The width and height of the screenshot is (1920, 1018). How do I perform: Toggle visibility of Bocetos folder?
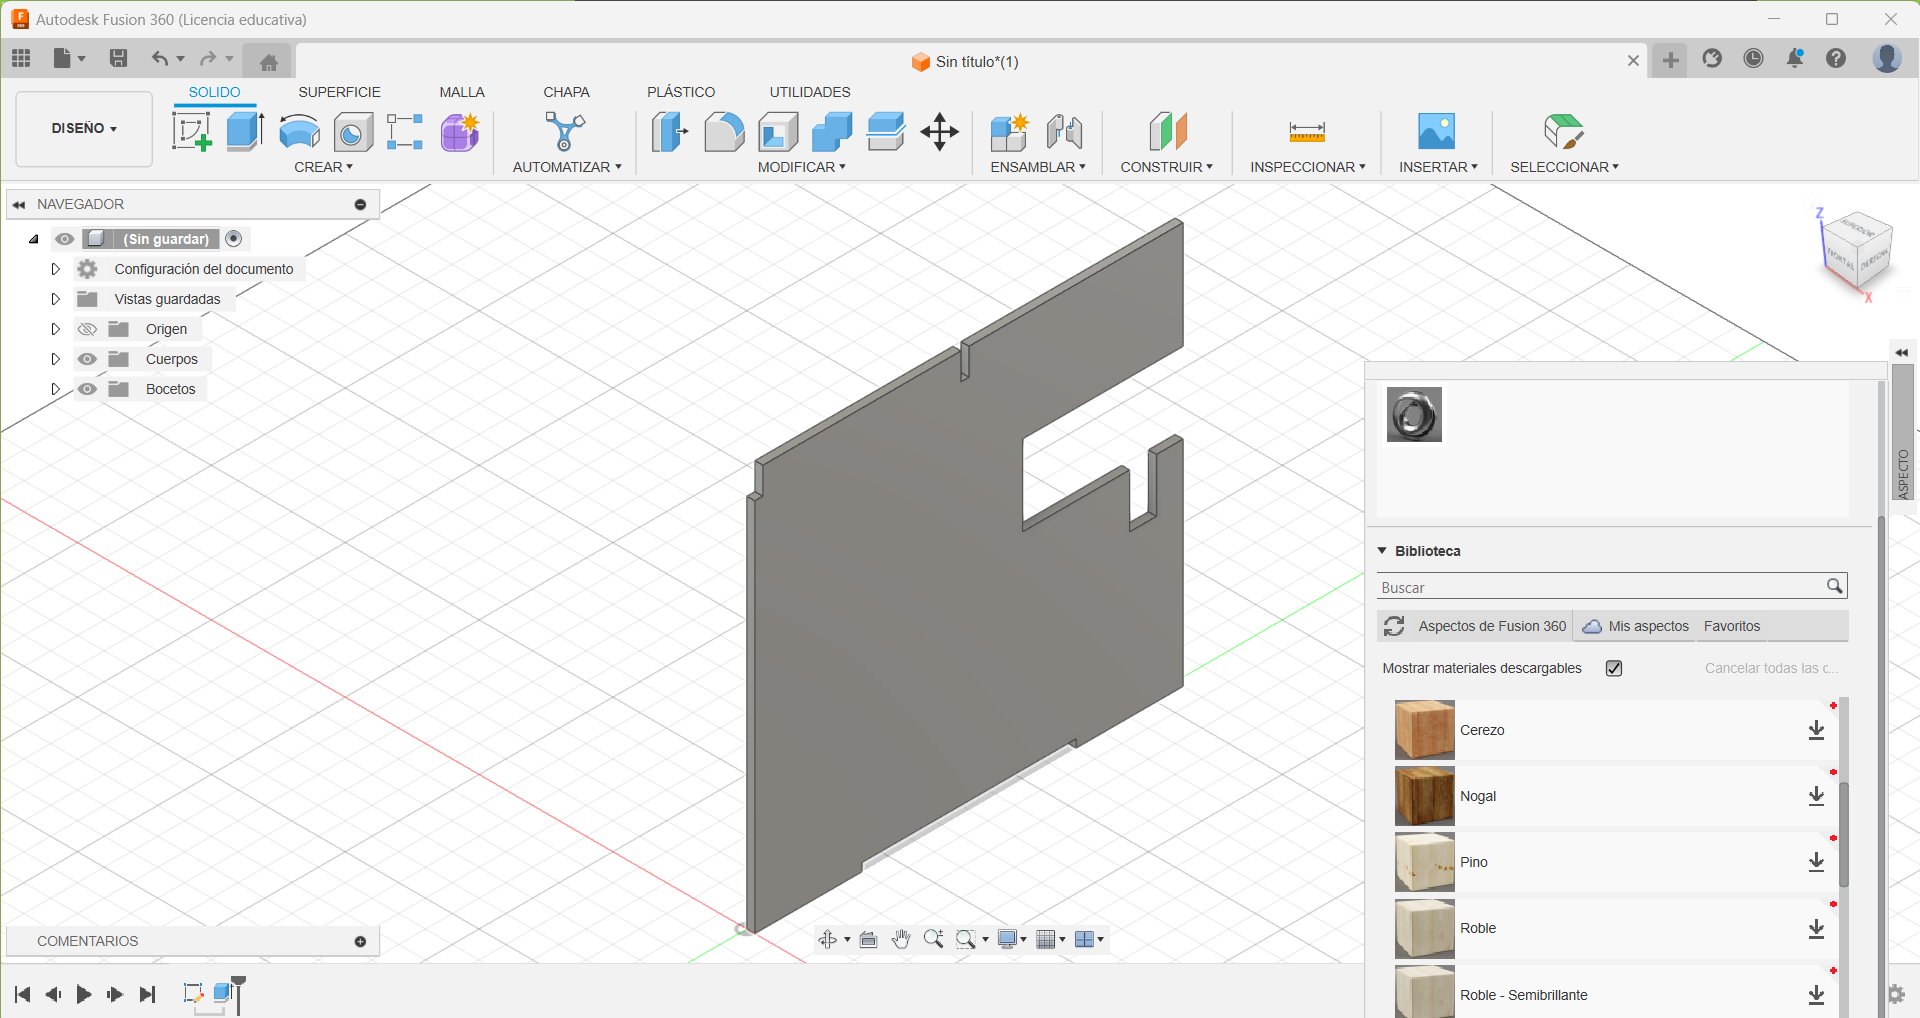point(87,389)
